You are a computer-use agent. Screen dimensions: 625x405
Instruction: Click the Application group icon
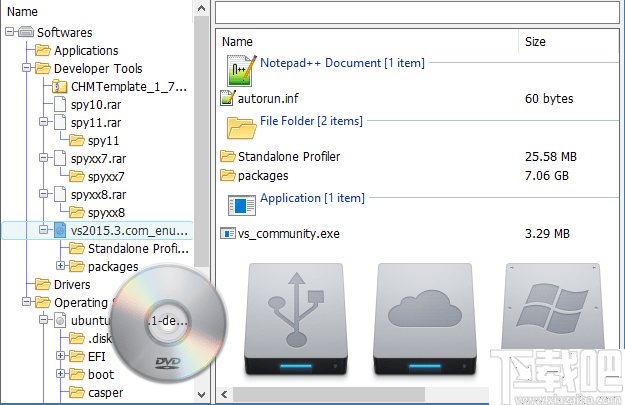click(x=242, y=205)
